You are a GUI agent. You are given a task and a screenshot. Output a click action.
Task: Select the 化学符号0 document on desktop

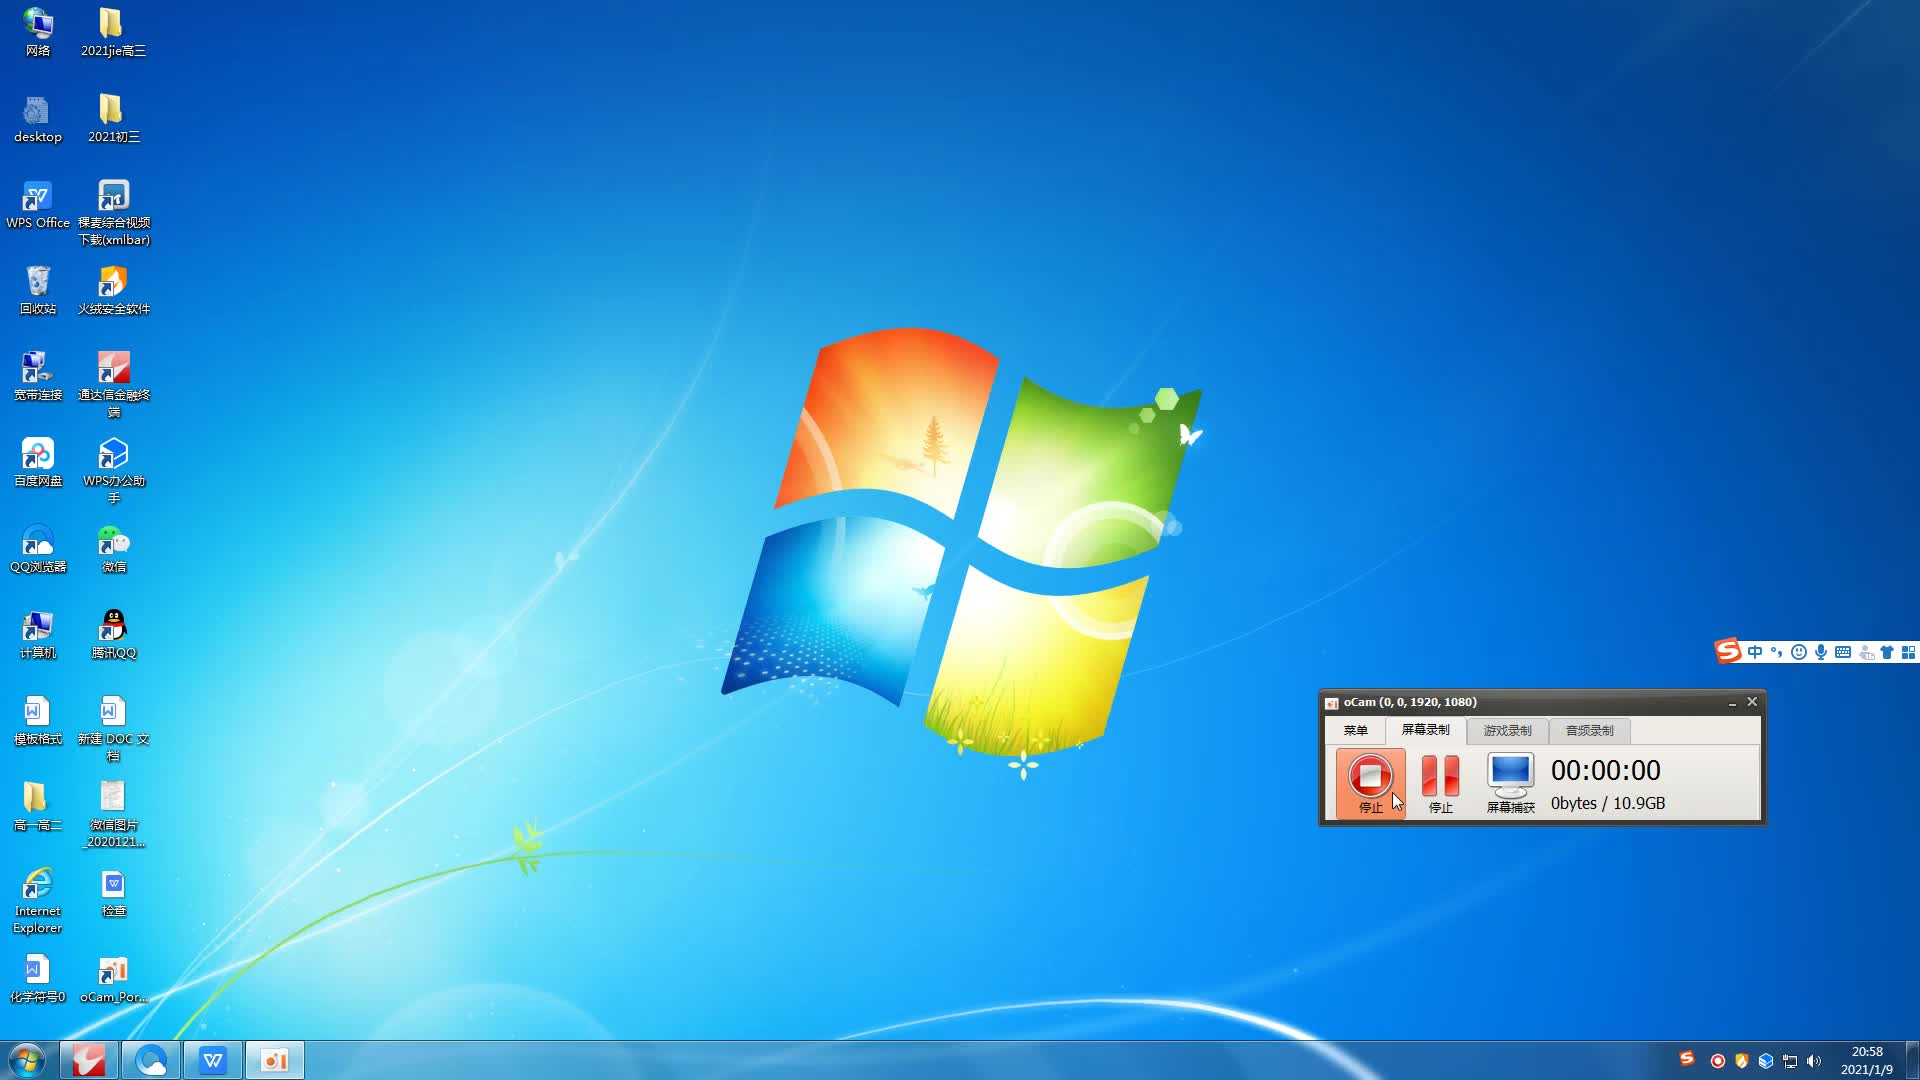pos(38,979)
